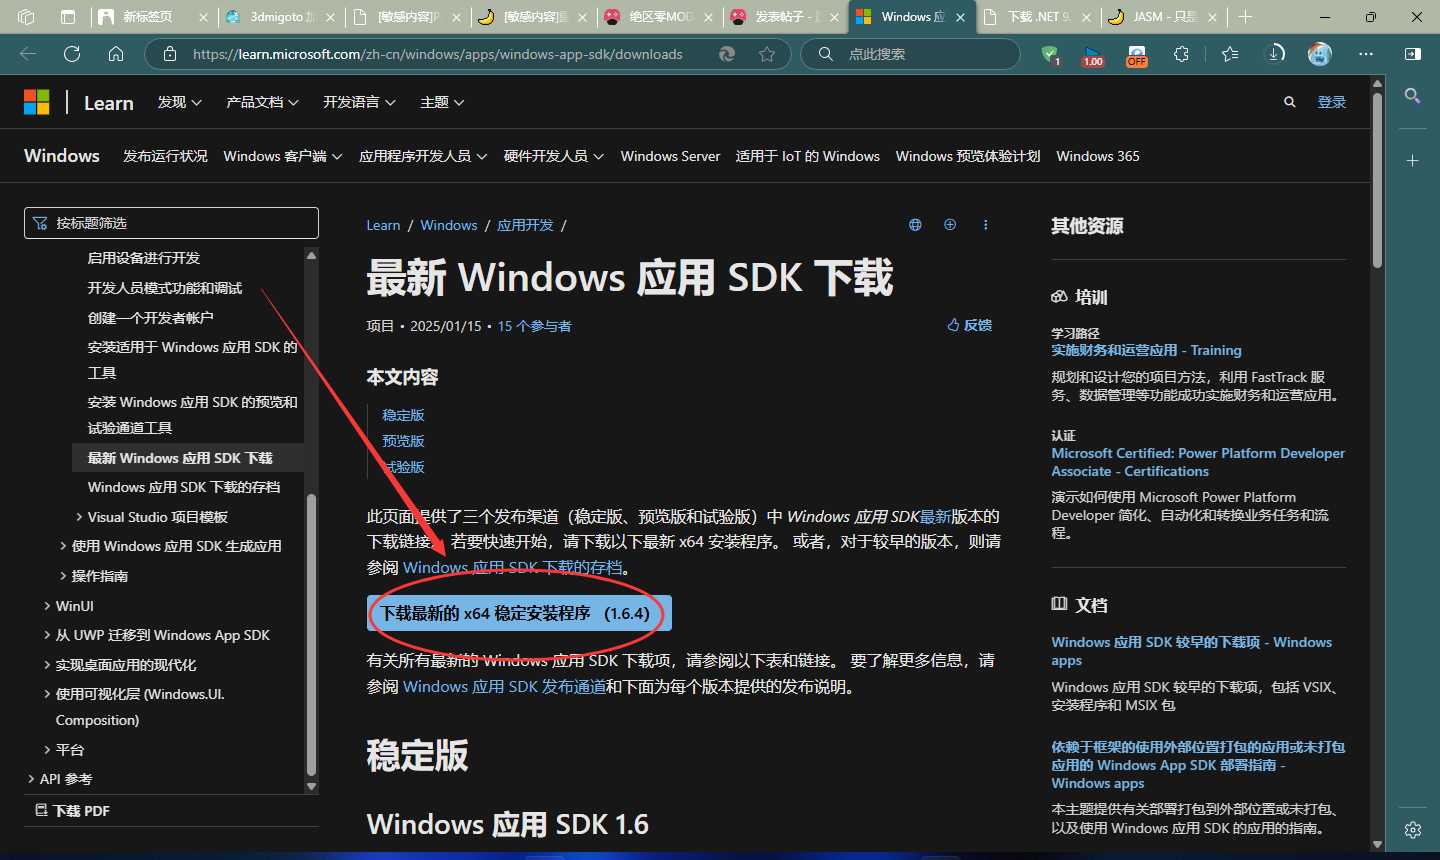Refresh the page with the reload icon

pos(71,54)
